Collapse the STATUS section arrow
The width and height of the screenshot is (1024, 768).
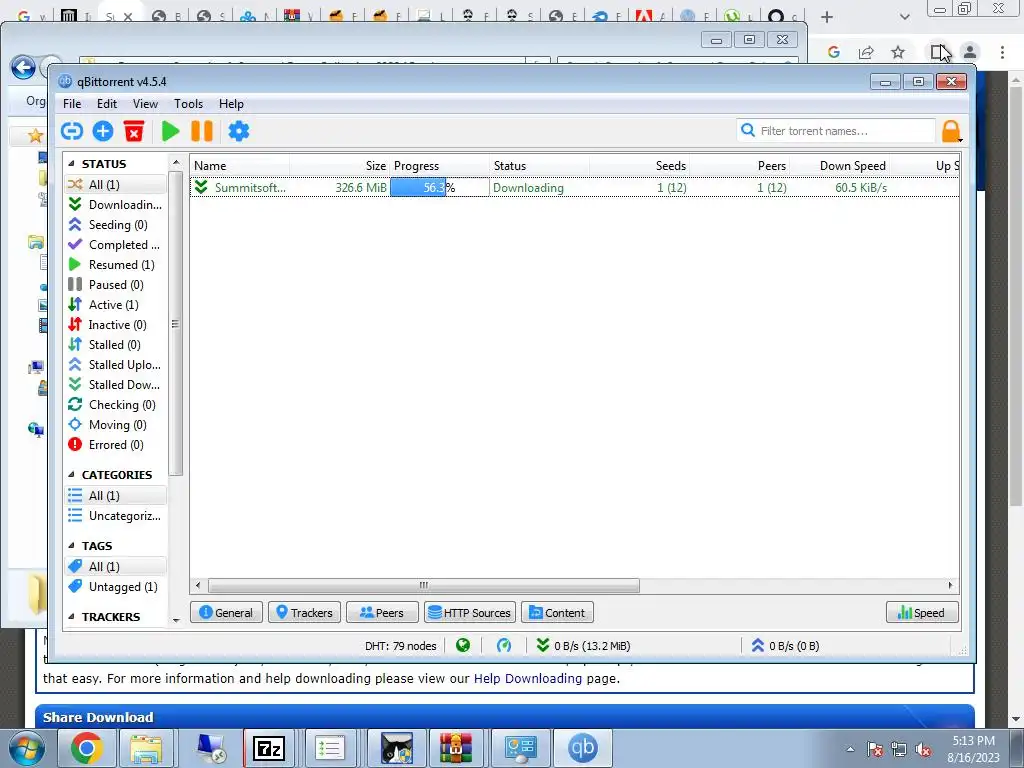pyautogui.click(x=71, y=164)
